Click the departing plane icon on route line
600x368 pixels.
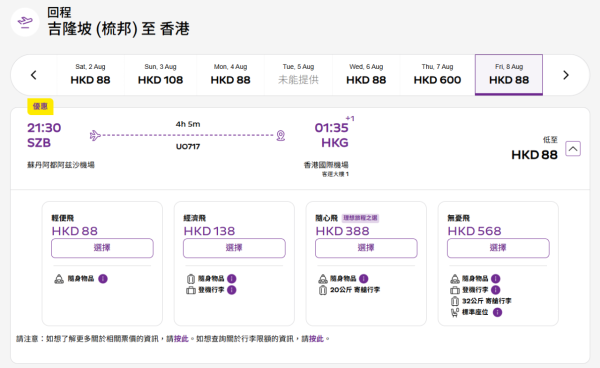(x=95, y=135)
